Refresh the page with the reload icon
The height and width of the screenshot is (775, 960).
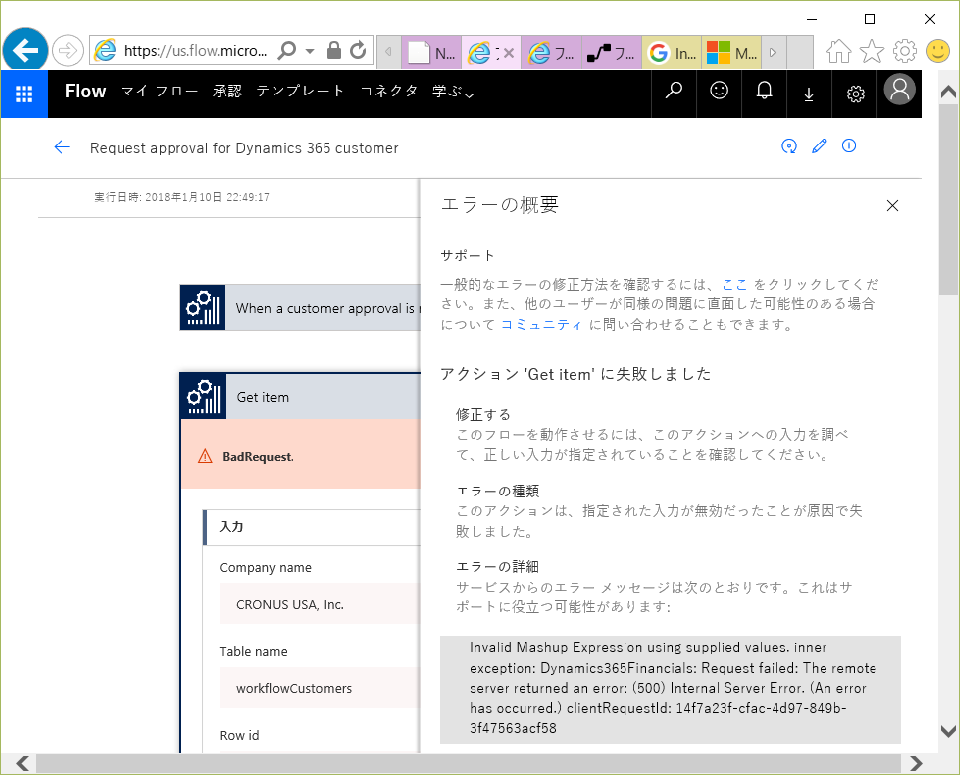358,50
